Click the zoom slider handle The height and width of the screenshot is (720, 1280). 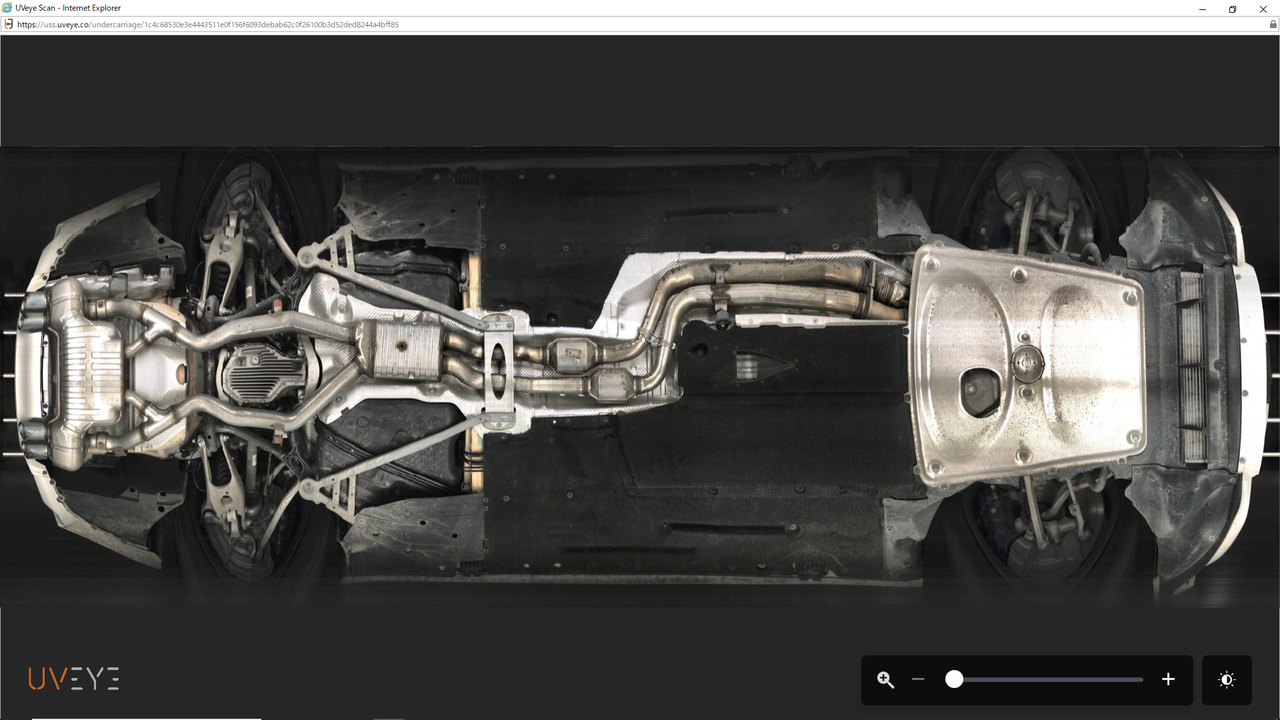click(954, 680)
